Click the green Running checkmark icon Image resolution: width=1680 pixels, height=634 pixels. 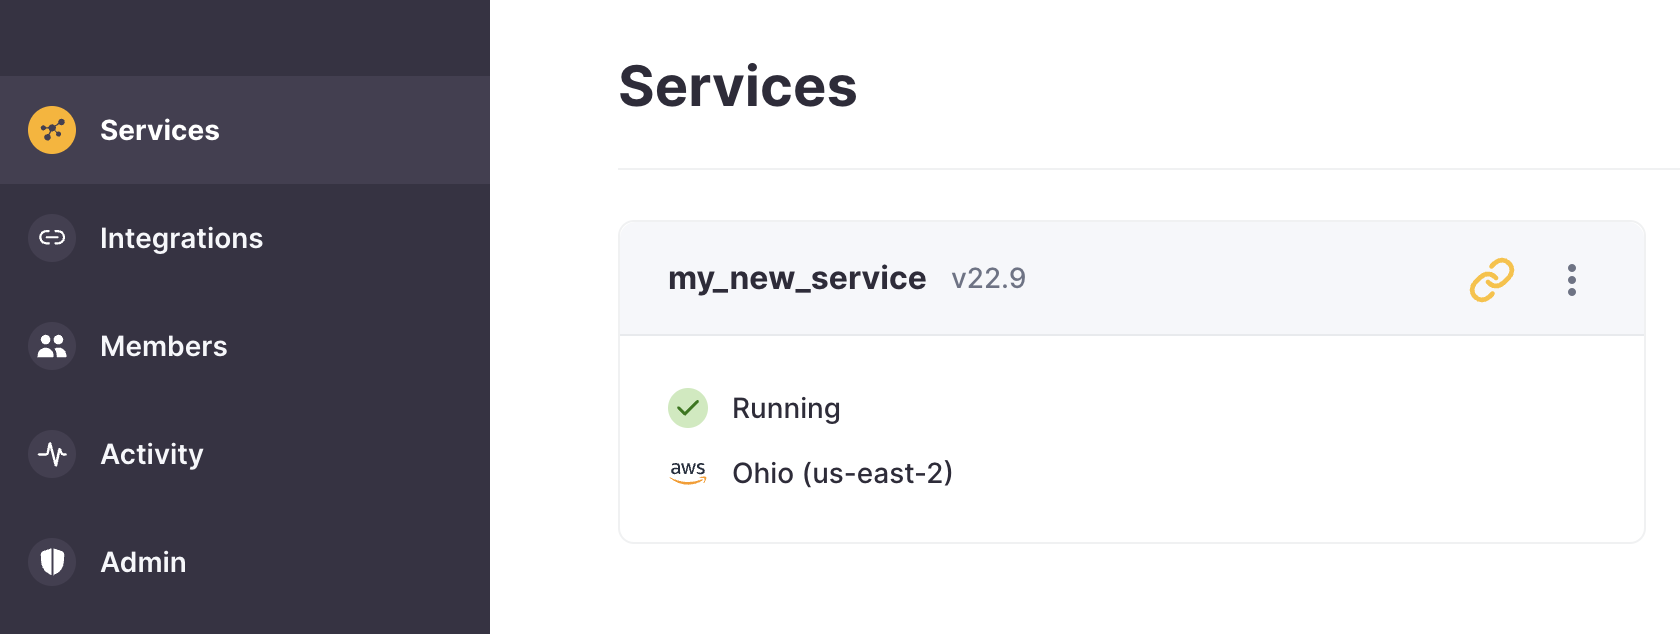point(688,408)
